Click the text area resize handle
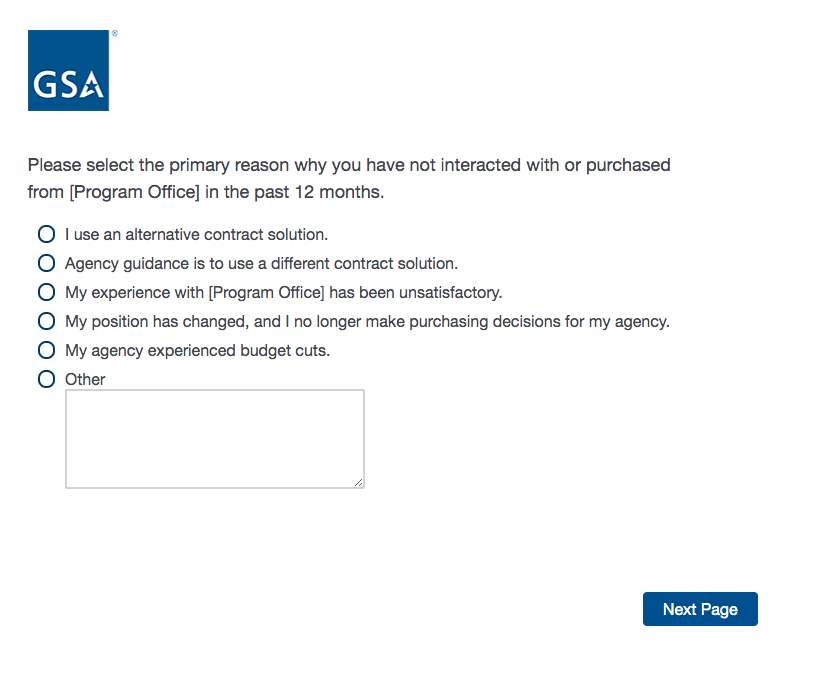 (x=358, y=482)
